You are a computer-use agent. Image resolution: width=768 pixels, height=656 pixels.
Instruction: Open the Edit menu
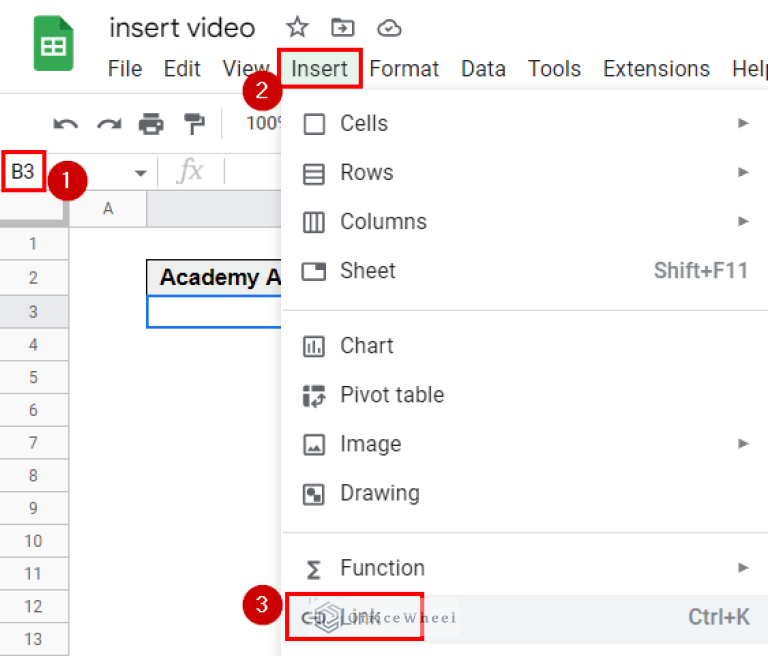coord(182,69)
